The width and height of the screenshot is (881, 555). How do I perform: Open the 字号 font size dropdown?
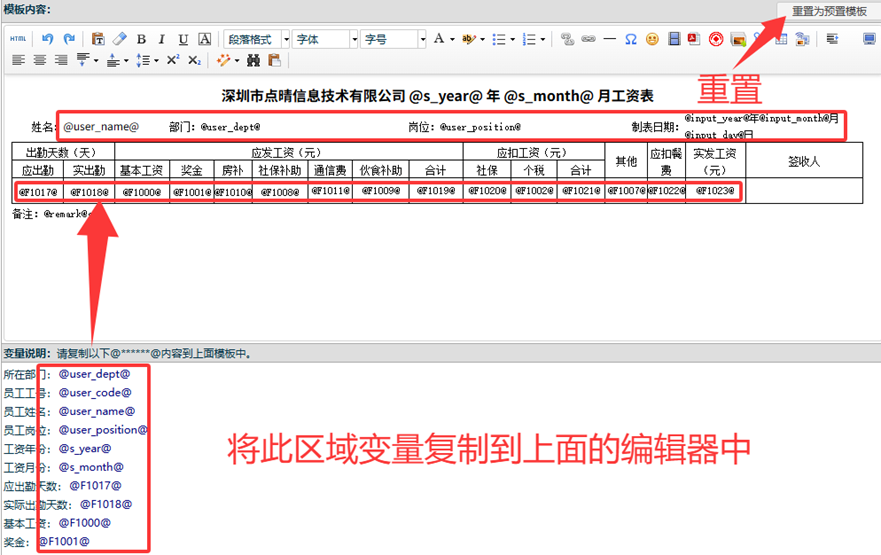pos(393,39)
